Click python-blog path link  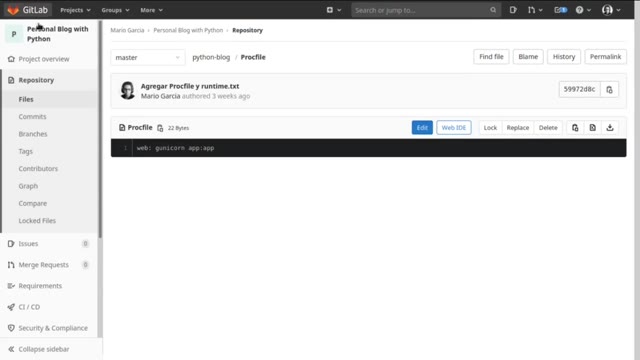pos(211,57)
